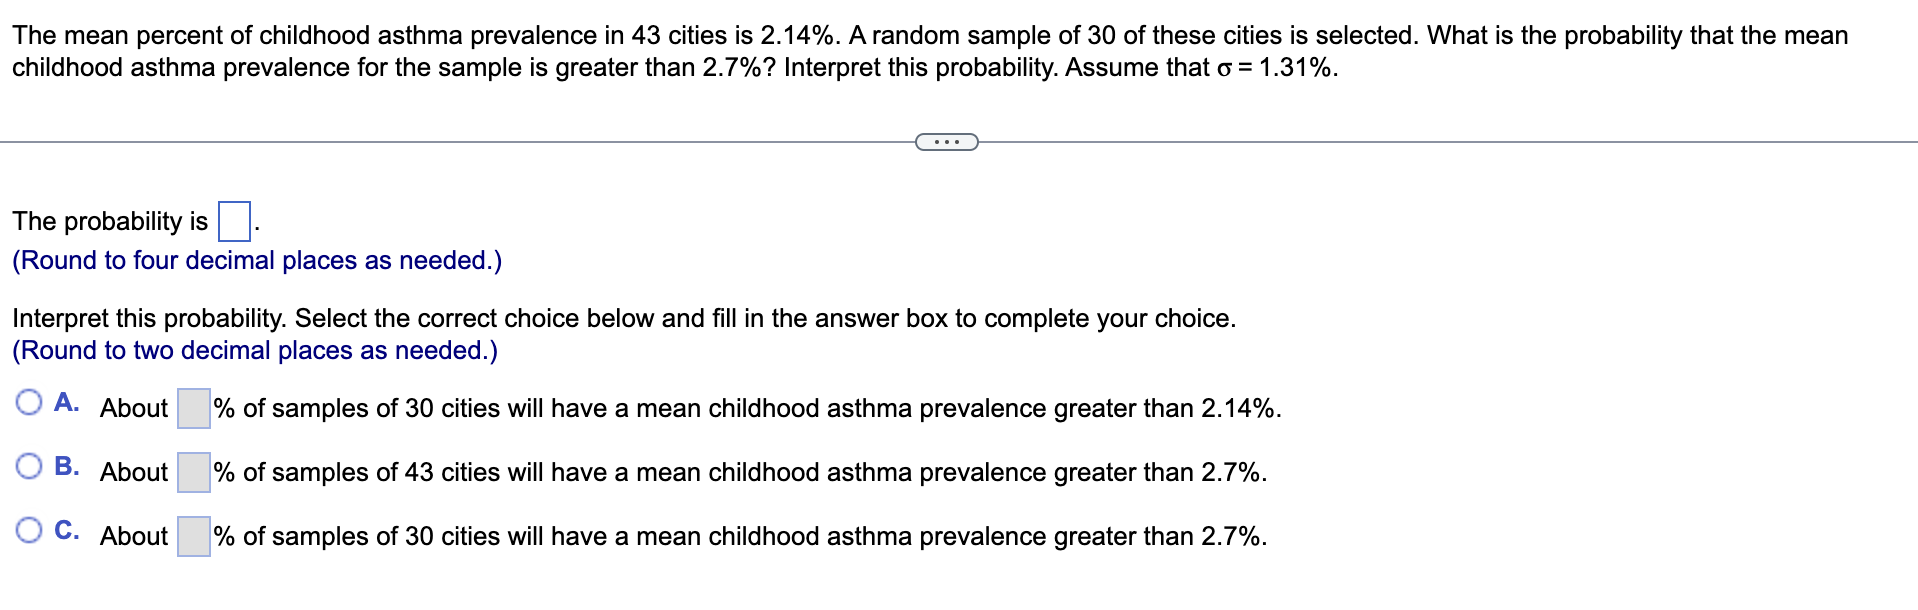Click the percent box in choice A
The image size is (1918, 610).
coord(194,408)
